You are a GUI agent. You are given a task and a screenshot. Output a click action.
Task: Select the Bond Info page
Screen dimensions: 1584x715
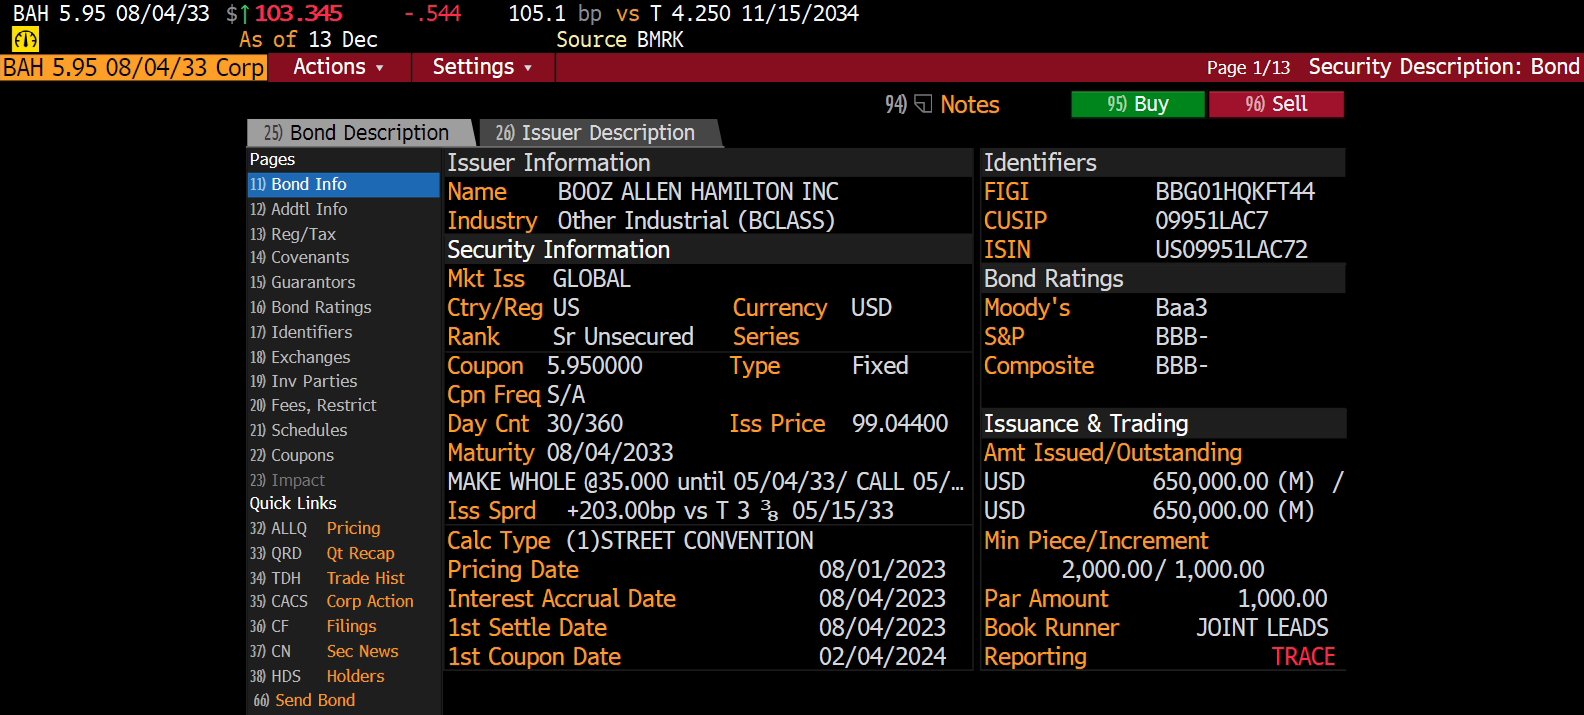(x=343, y=185)
